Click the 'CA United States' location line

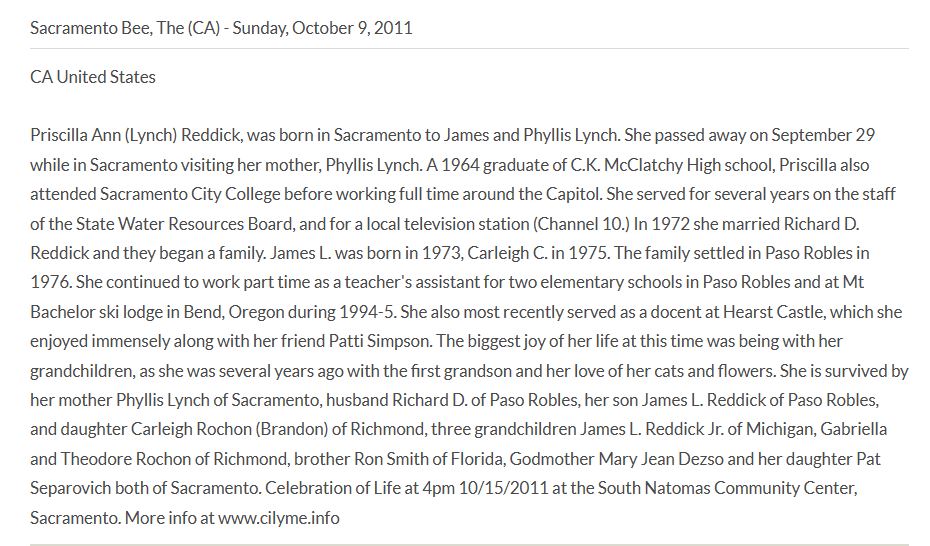tap(93, 77)
